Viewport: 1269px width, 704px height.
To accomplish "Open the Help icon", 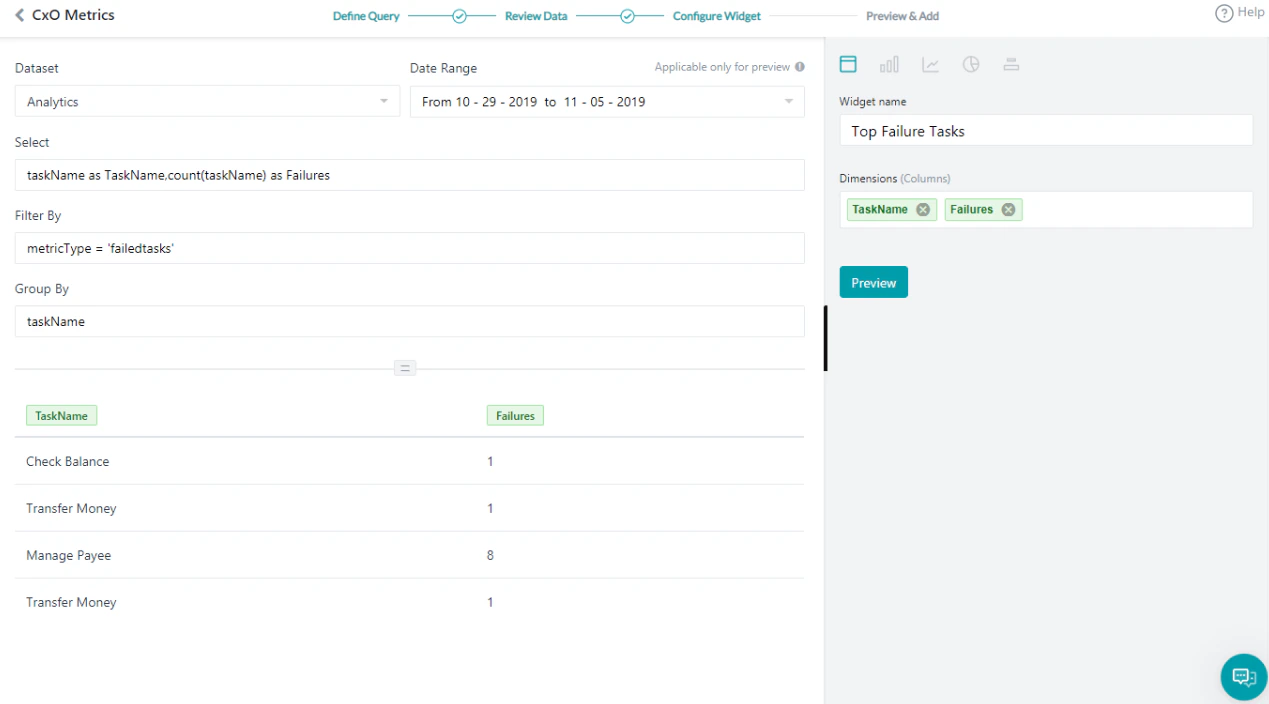I will (x=1223, y=13).
